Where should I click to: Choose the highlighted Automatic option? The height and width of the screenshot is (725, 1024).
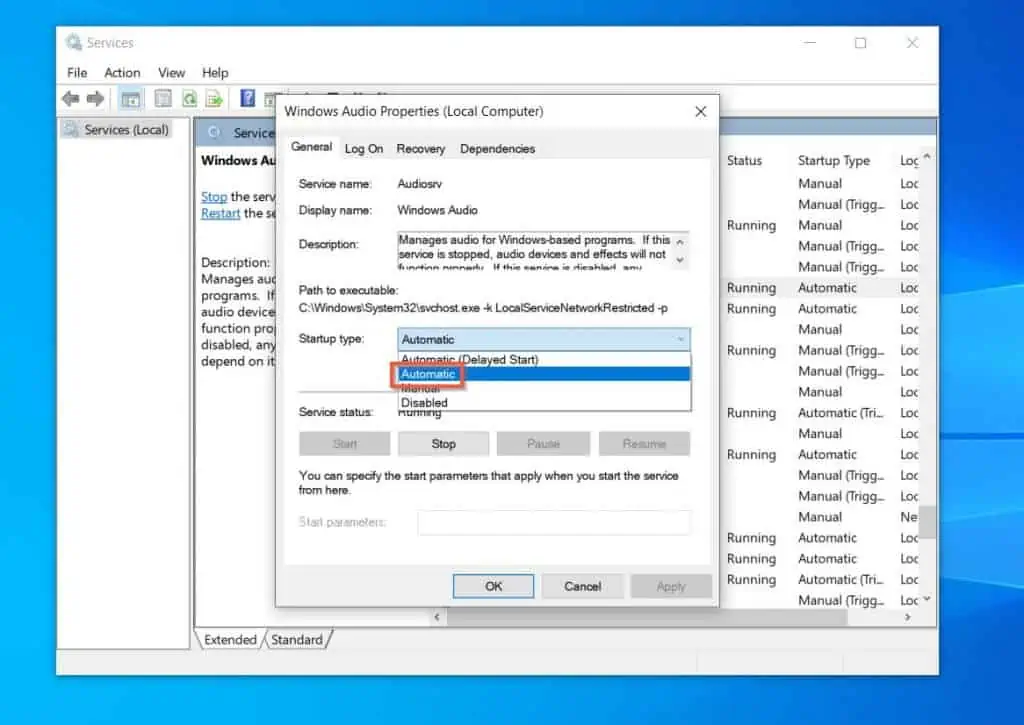tap(543, 374)
